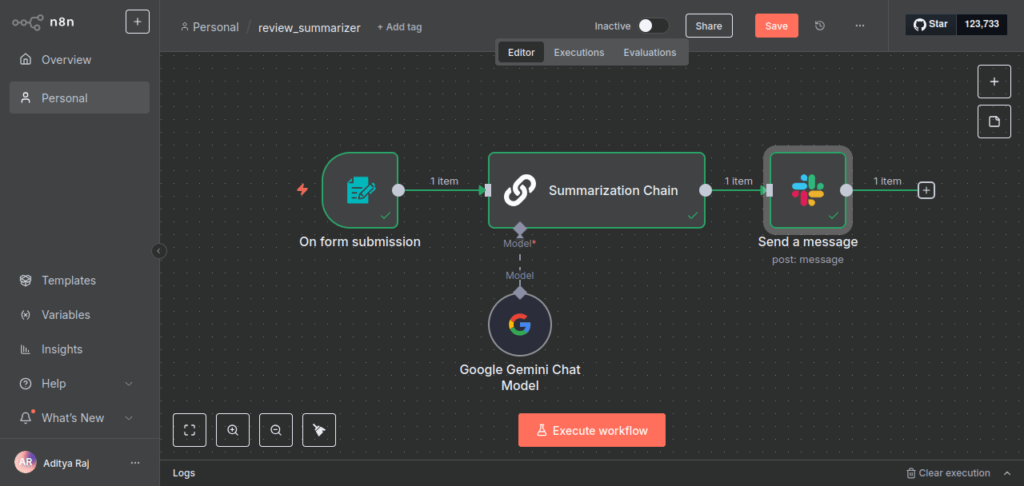Click the Execute workflow button

tap(591, 430)
